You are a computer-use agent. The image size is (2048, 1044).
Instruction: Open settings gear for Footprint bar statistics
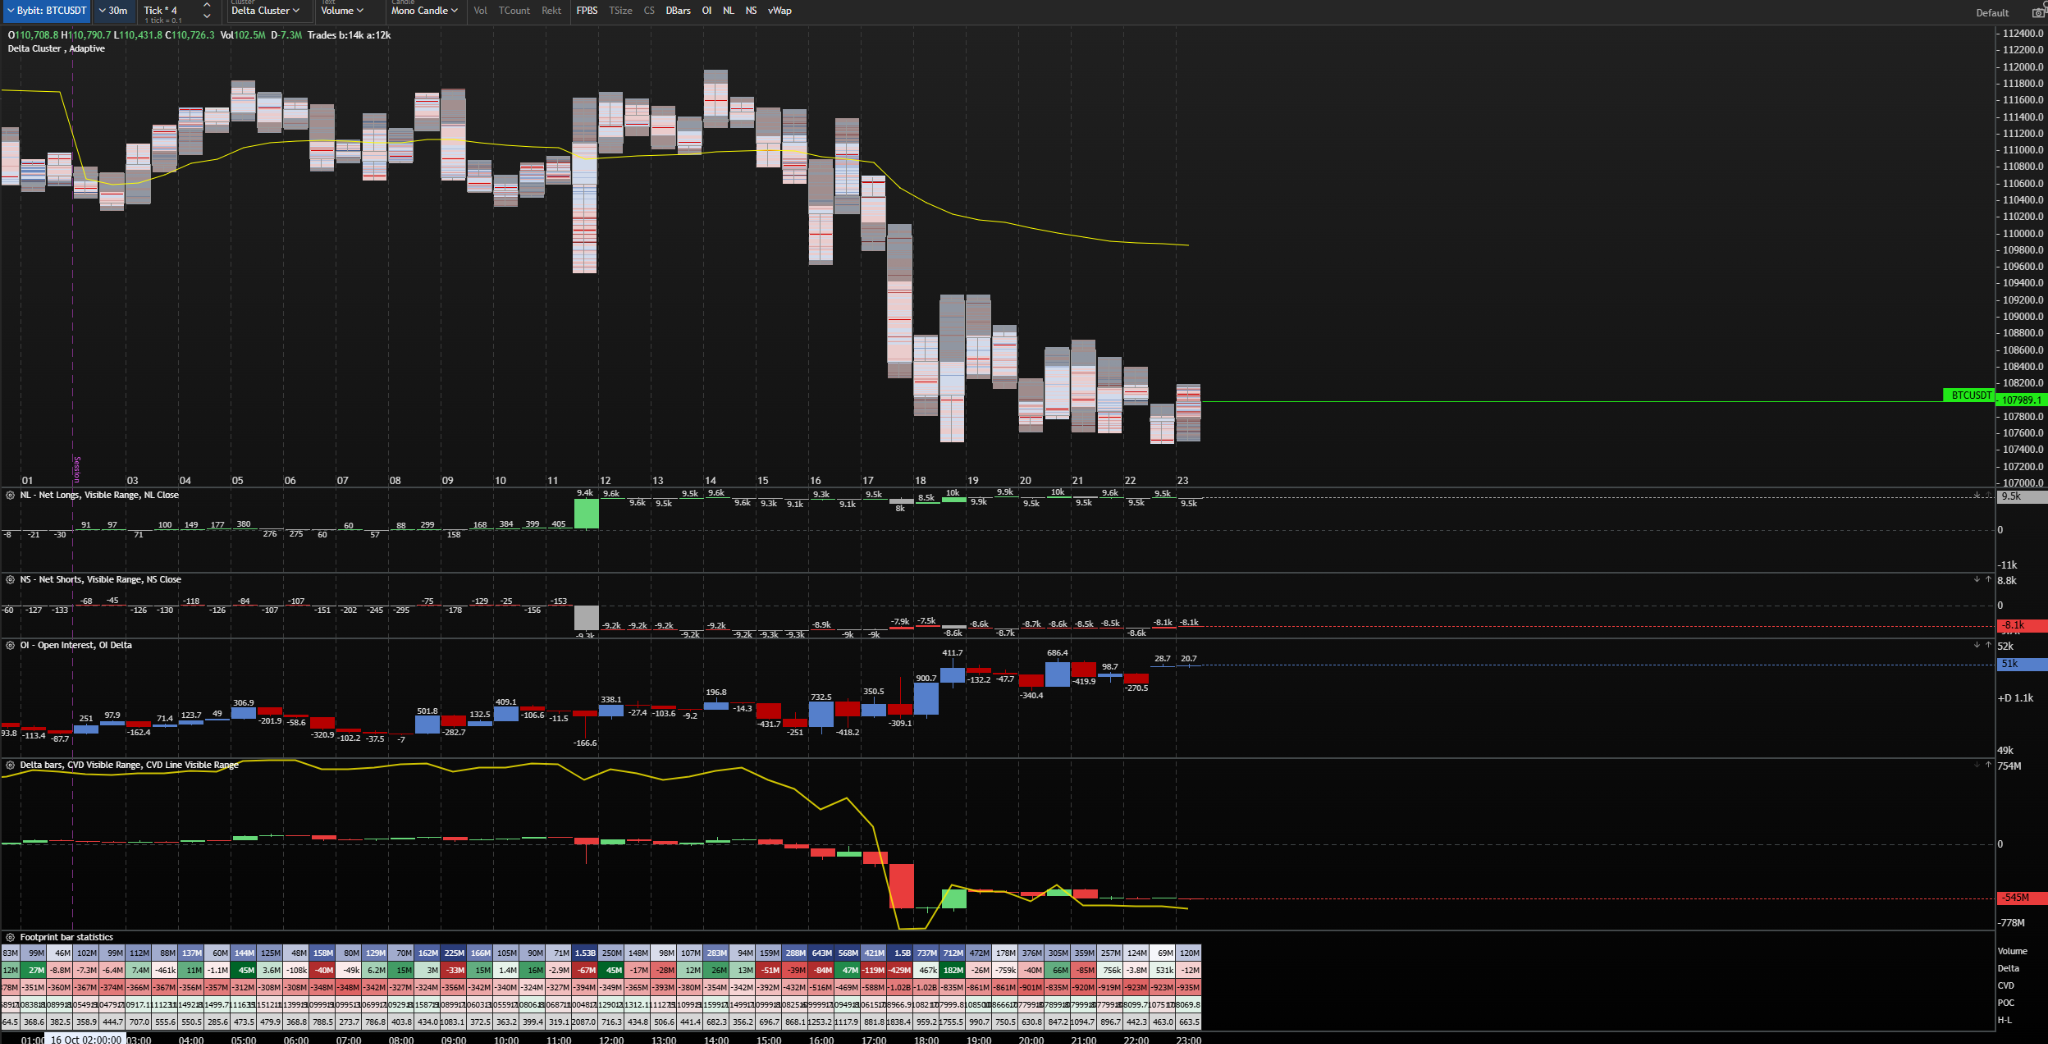(10, 937)
